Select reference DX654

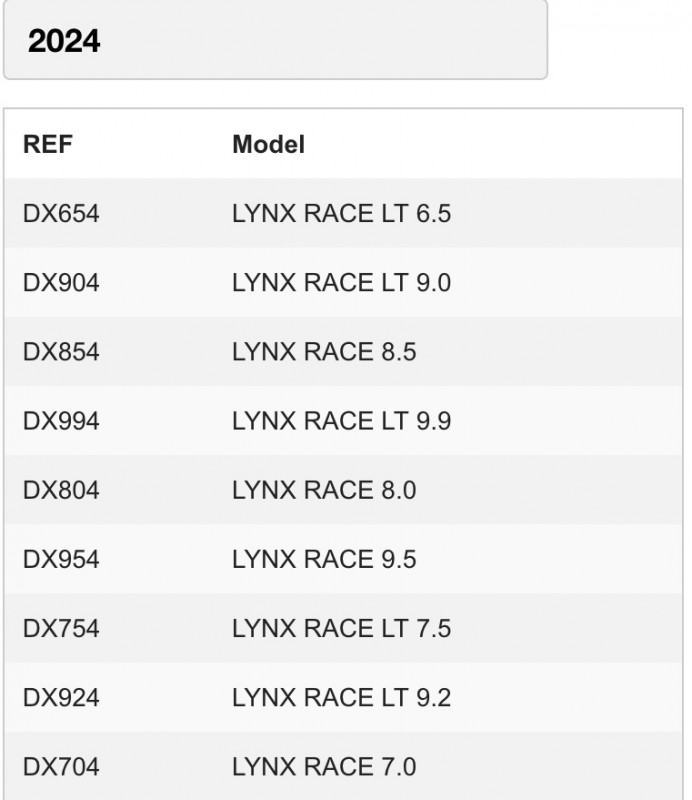61,213
